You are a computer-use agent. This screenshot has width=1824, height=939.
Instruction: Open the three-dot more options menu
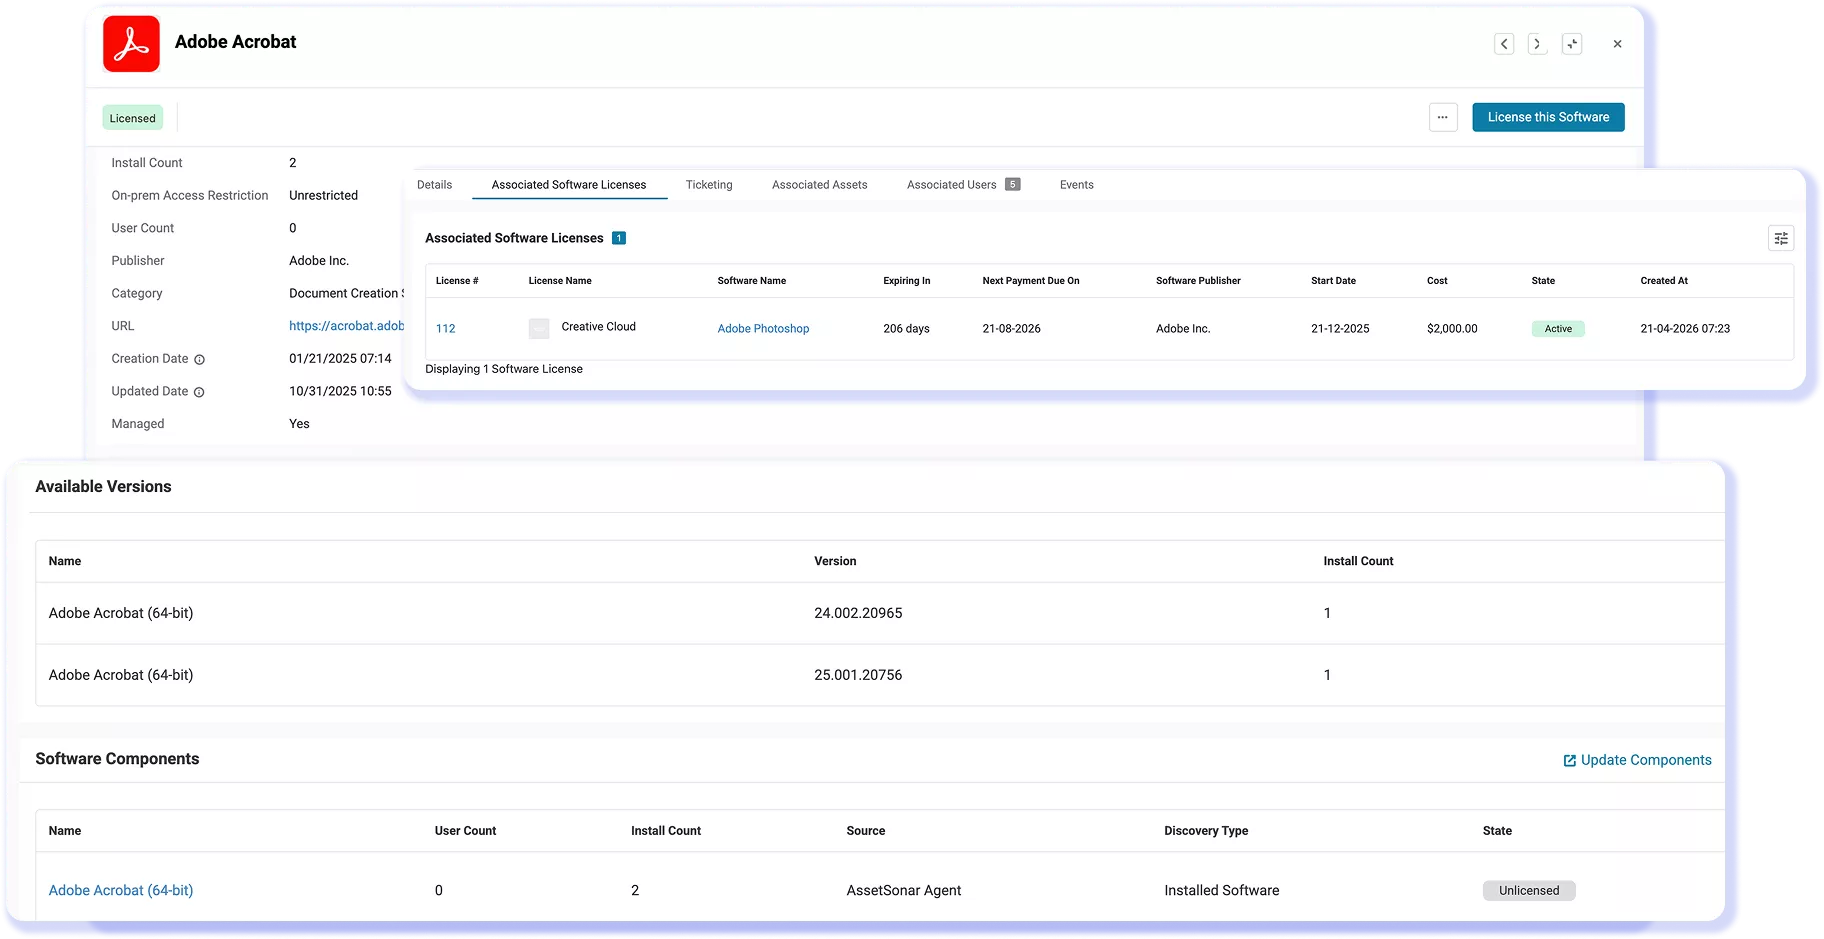click(1443, 117)
